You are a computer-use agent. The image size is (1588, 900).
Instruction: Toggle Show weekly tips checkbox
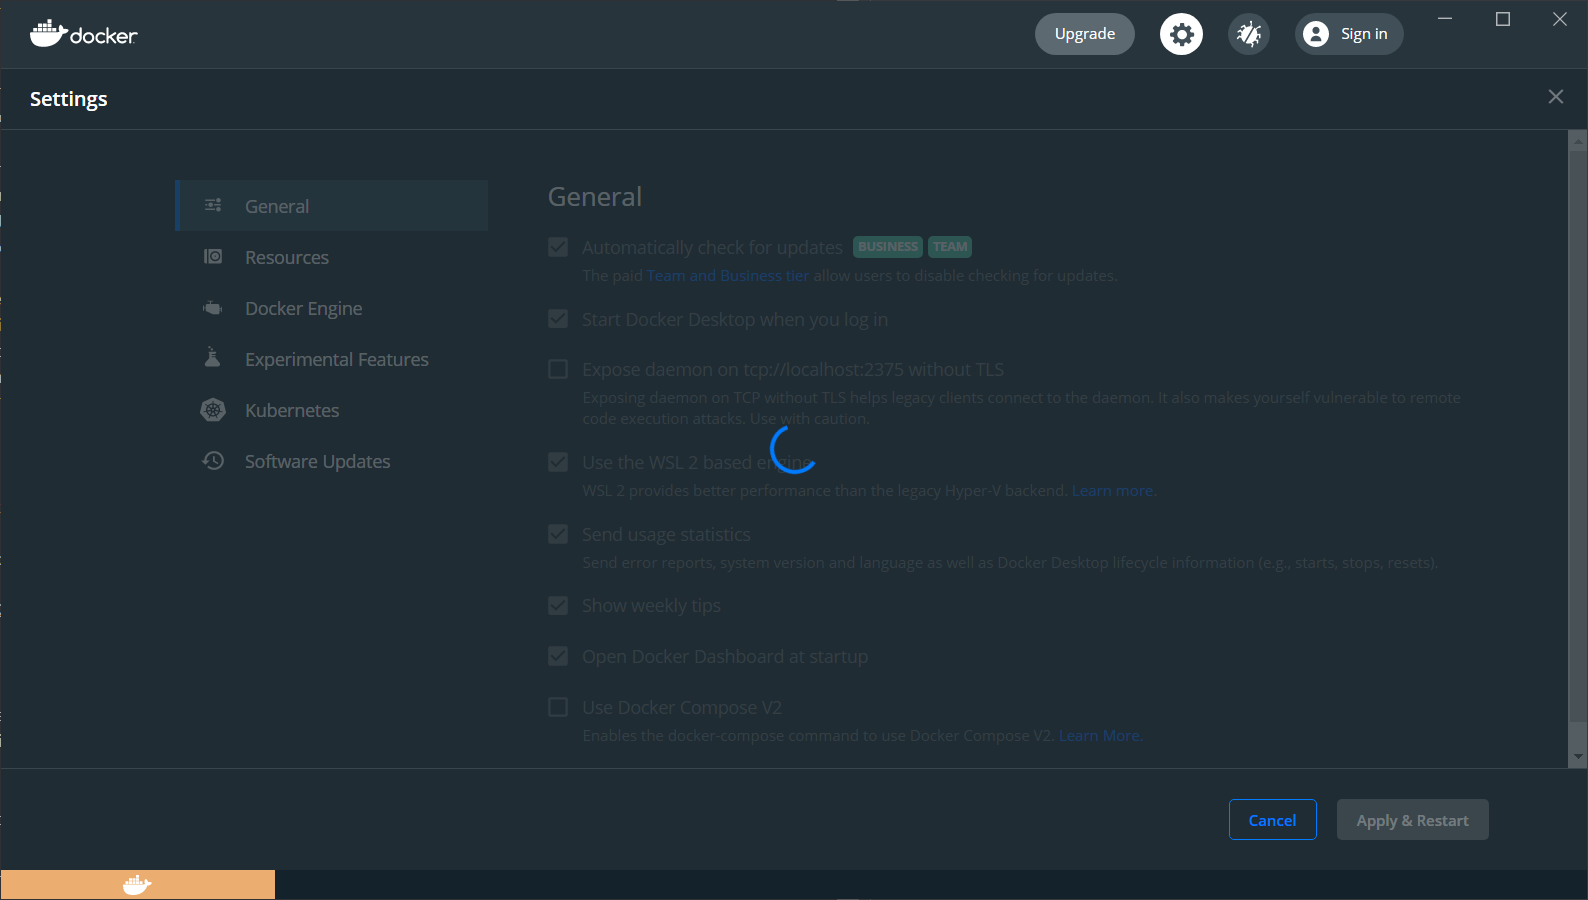[x=558, y=605]
